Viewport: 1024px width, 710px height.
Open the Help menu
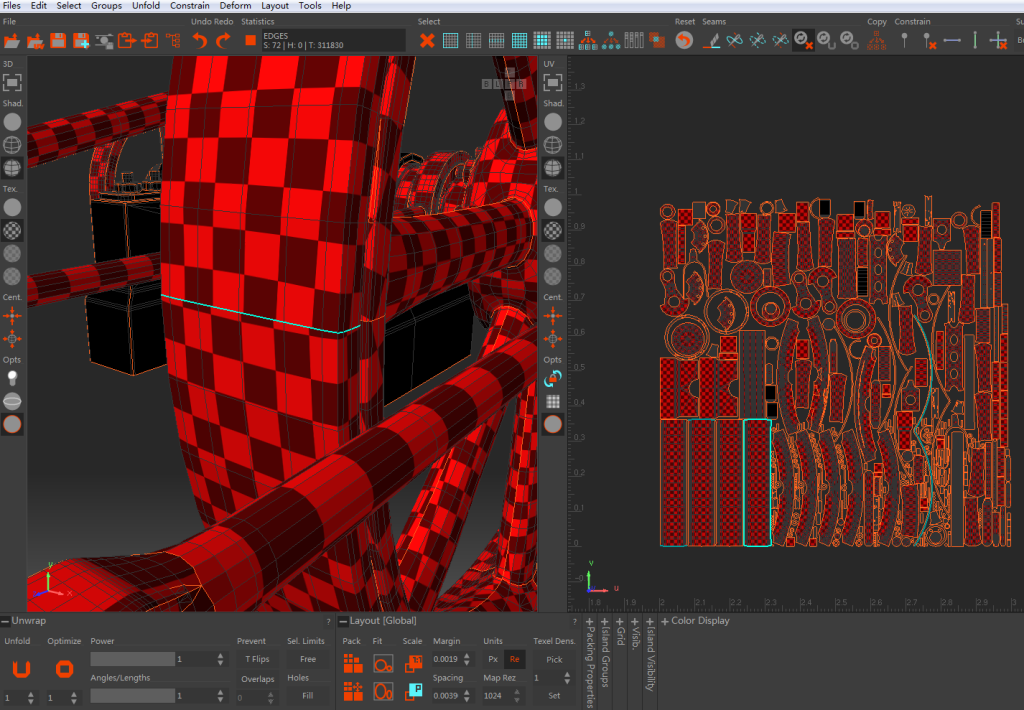coord(341,5)
